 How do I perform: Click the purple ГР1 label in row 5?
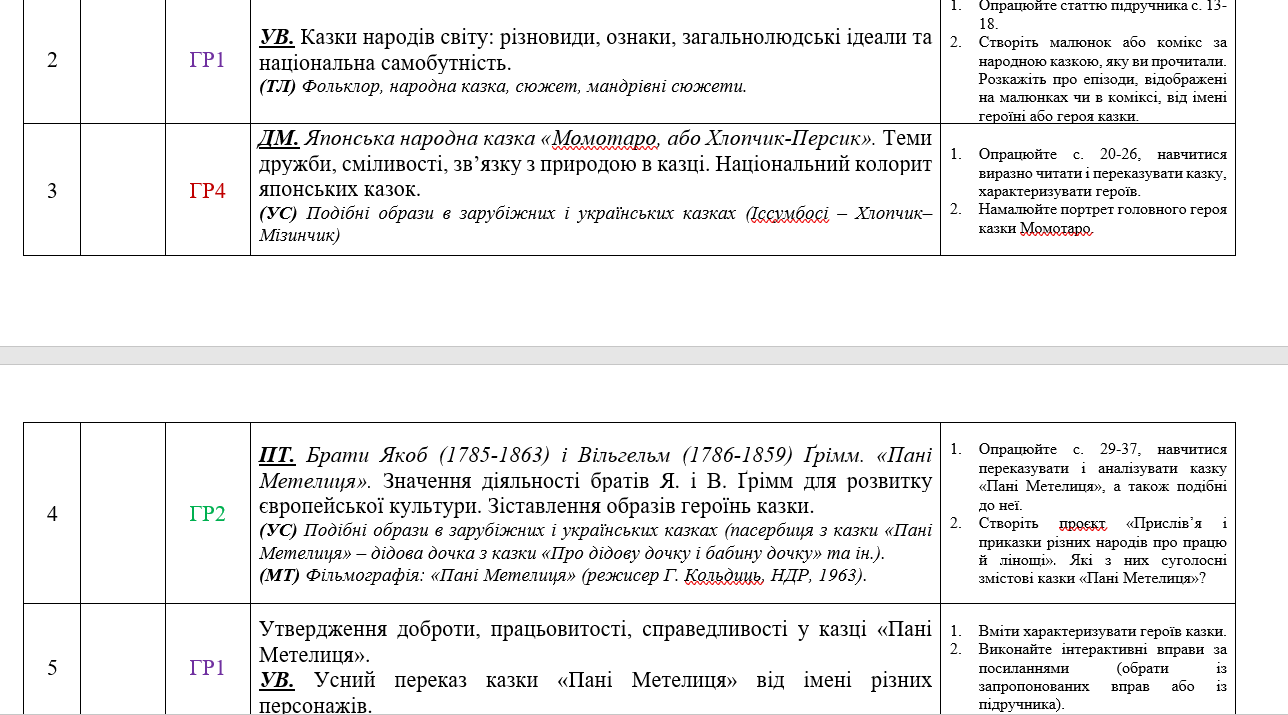(207, 668)
